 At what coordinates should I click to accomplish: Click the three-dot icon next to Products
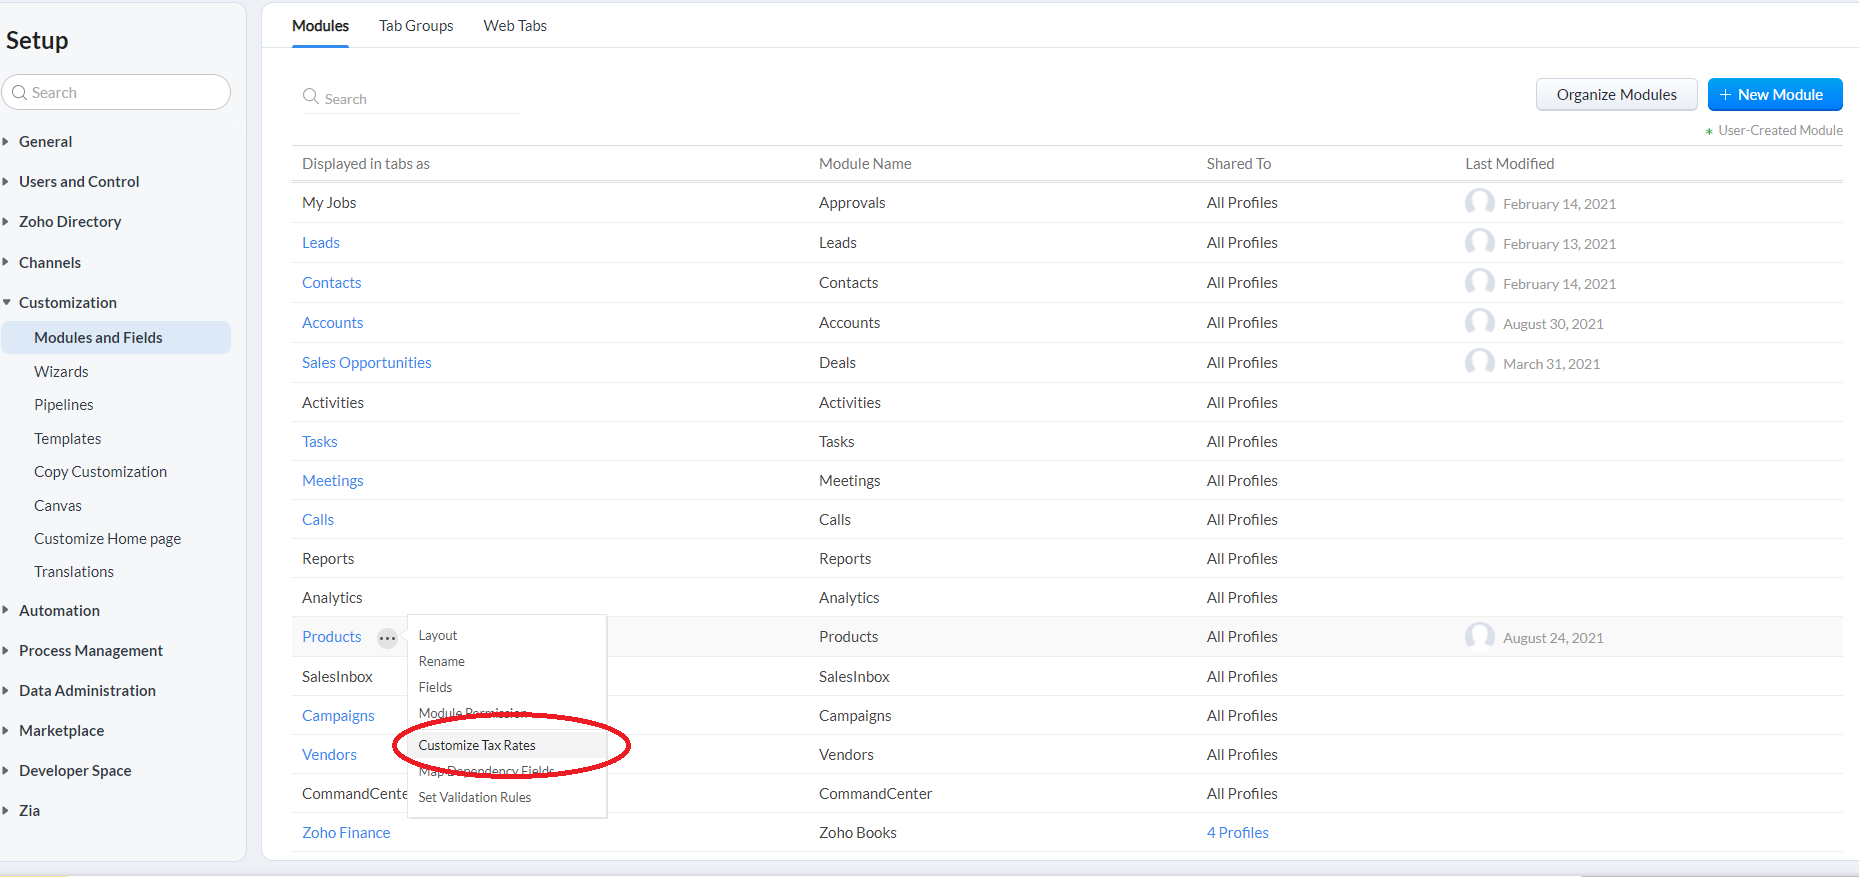pyautogui.click(x=387, y=638)
